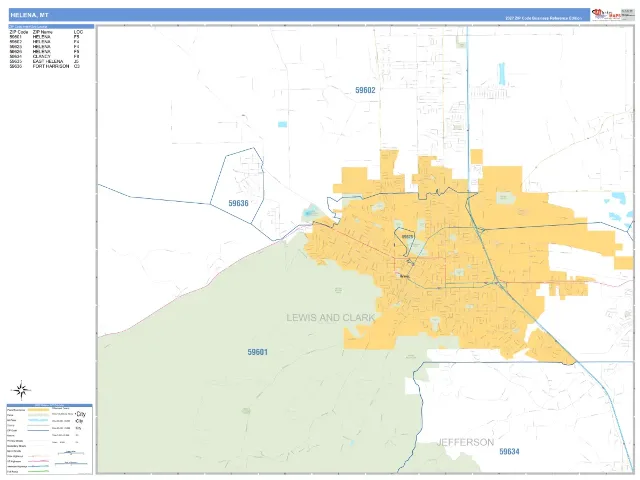Click the LEWIS AND CLARK county label
The width and height of the screenshot is (640, 480).
click(331, 318)
